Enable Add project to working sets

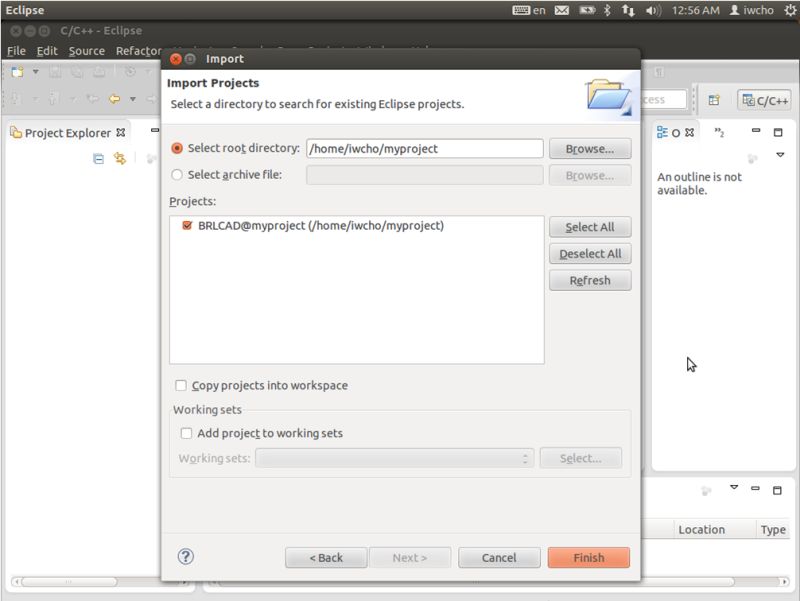pos(186,433)
